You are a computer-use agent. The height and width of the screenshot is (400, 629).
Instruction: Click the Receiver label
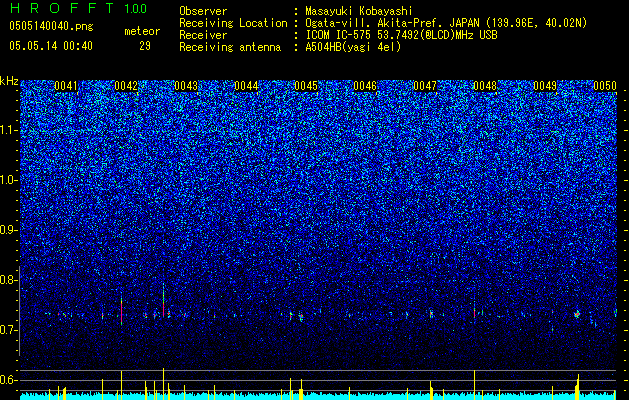tap(203, 35)
